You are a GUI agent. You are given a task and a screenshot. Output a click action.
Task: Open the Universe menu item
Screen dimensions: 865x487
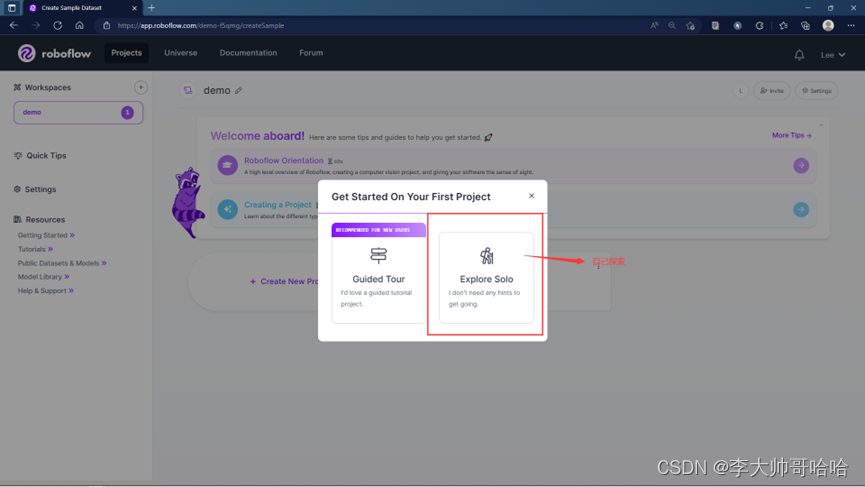(x=180, y=53)
